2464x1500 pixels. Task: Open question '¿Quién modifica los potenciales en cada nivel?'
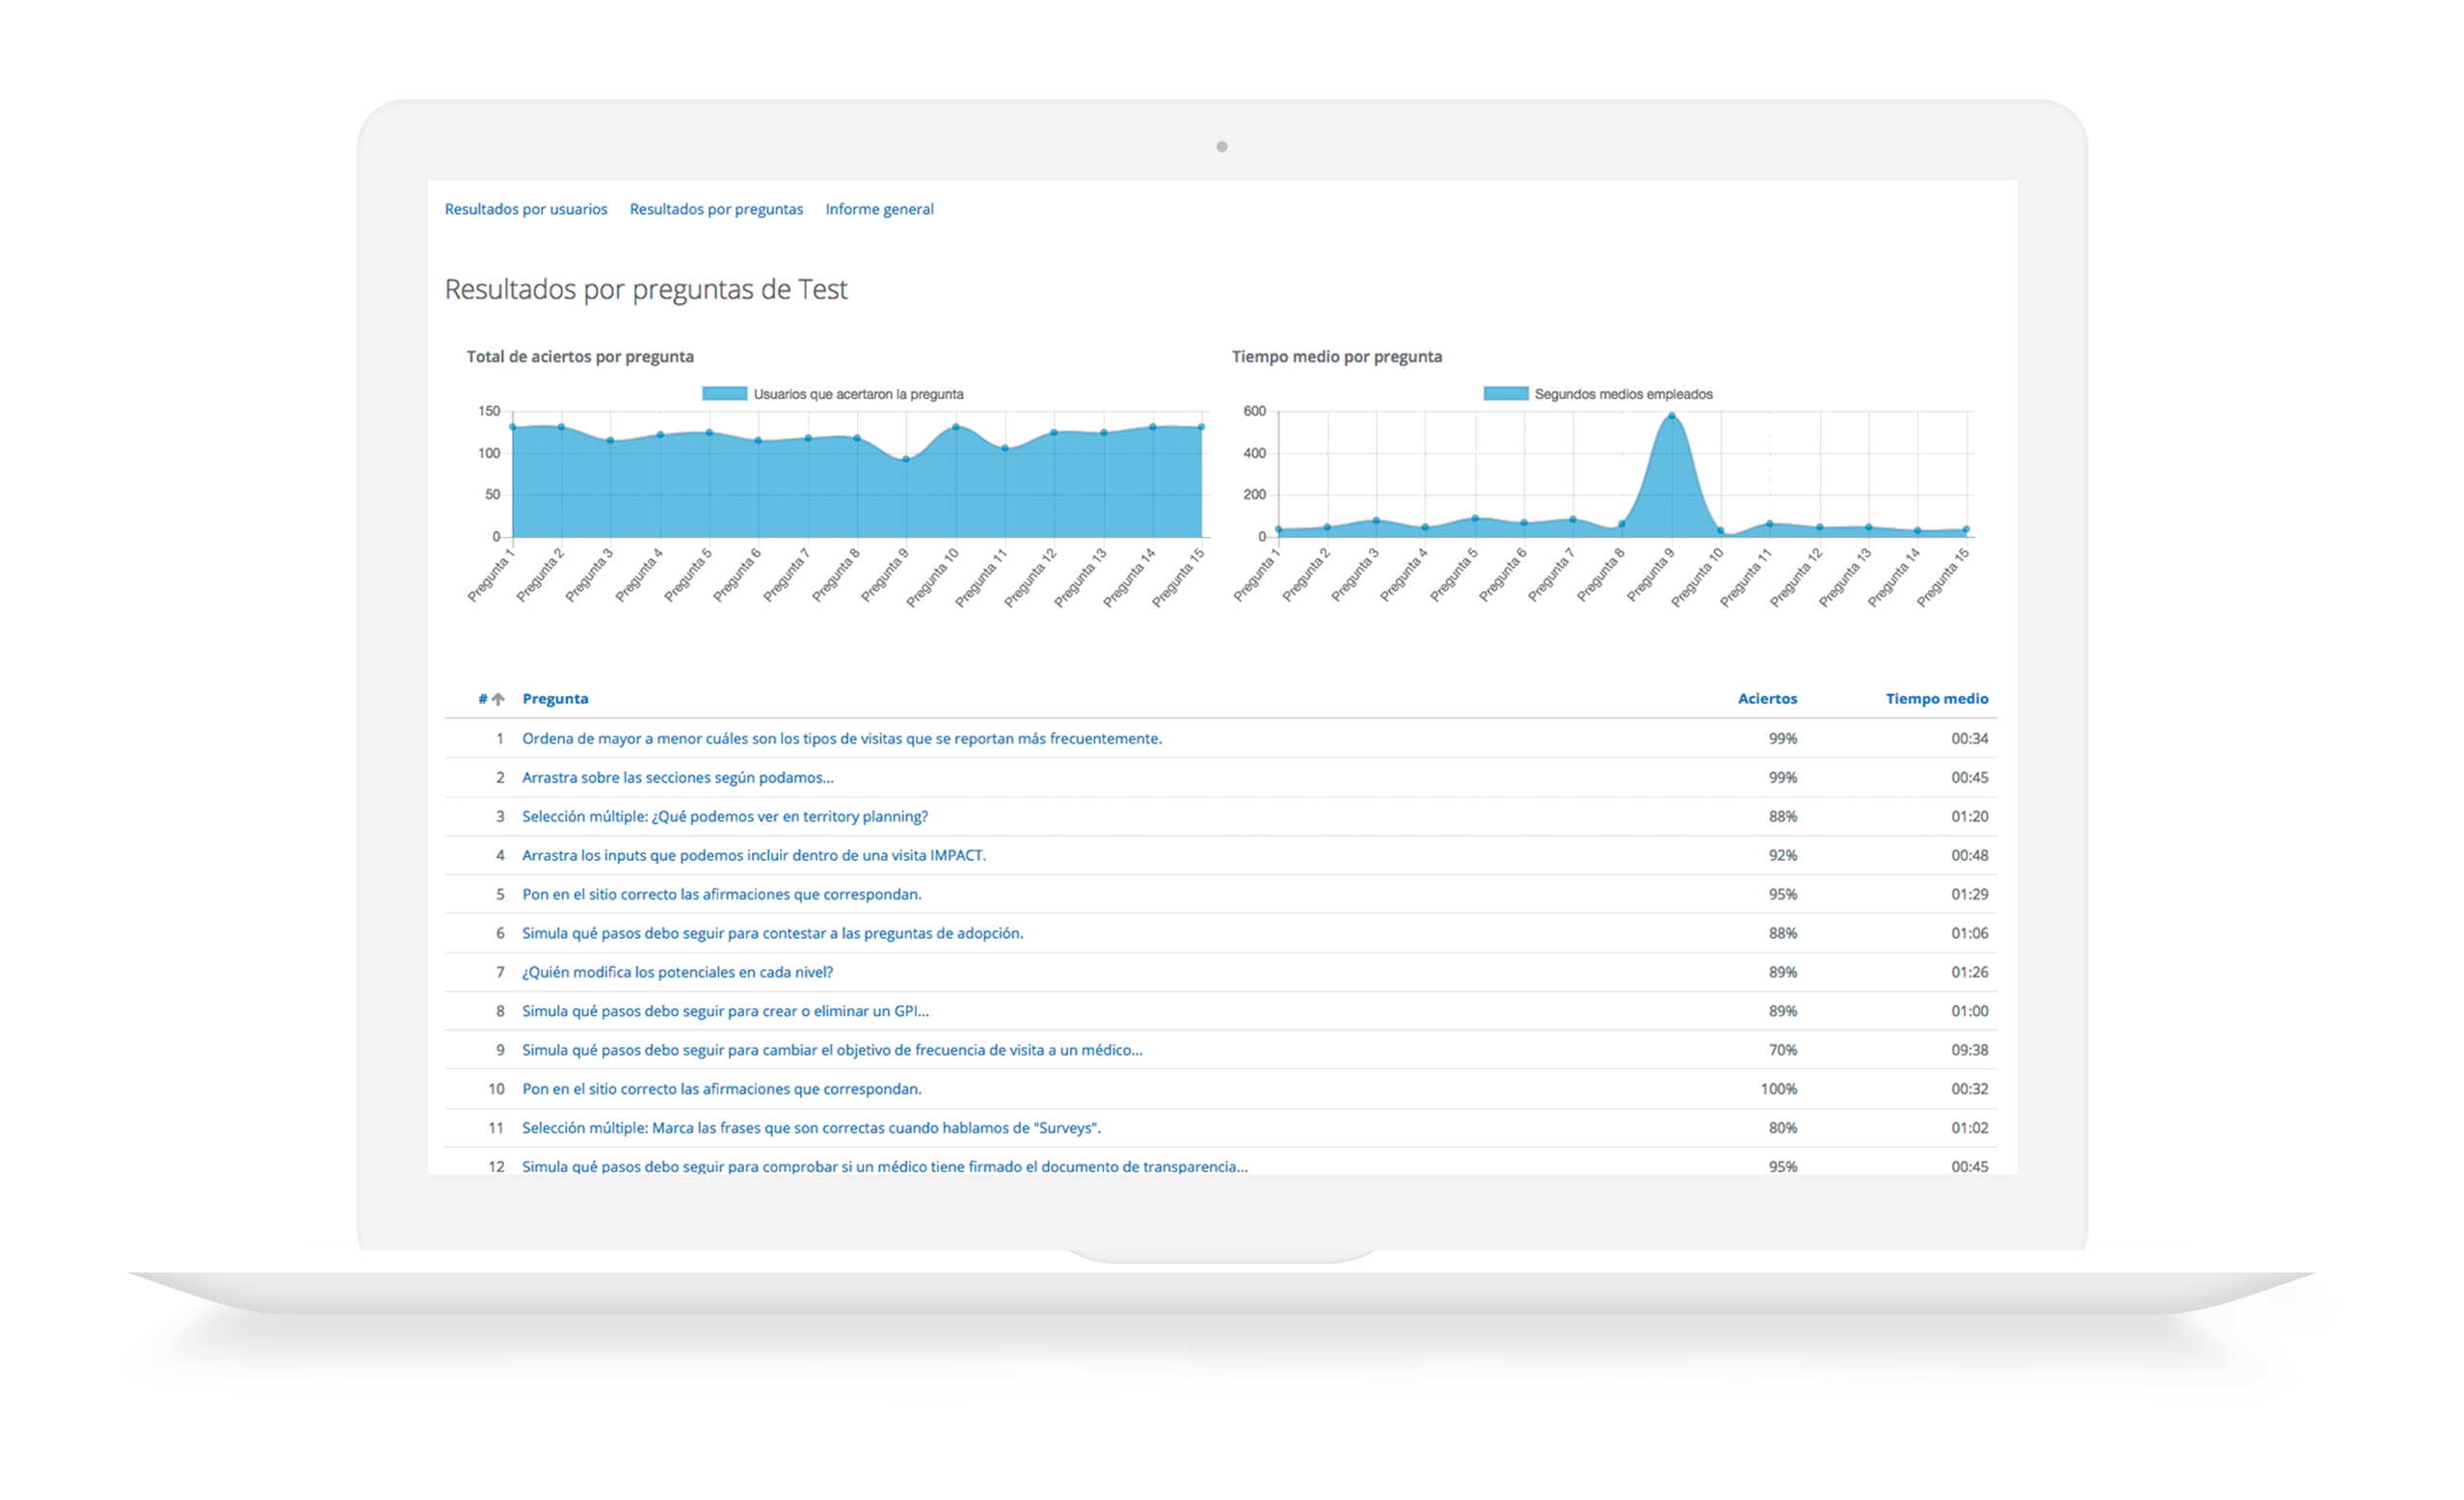[677, 973]
